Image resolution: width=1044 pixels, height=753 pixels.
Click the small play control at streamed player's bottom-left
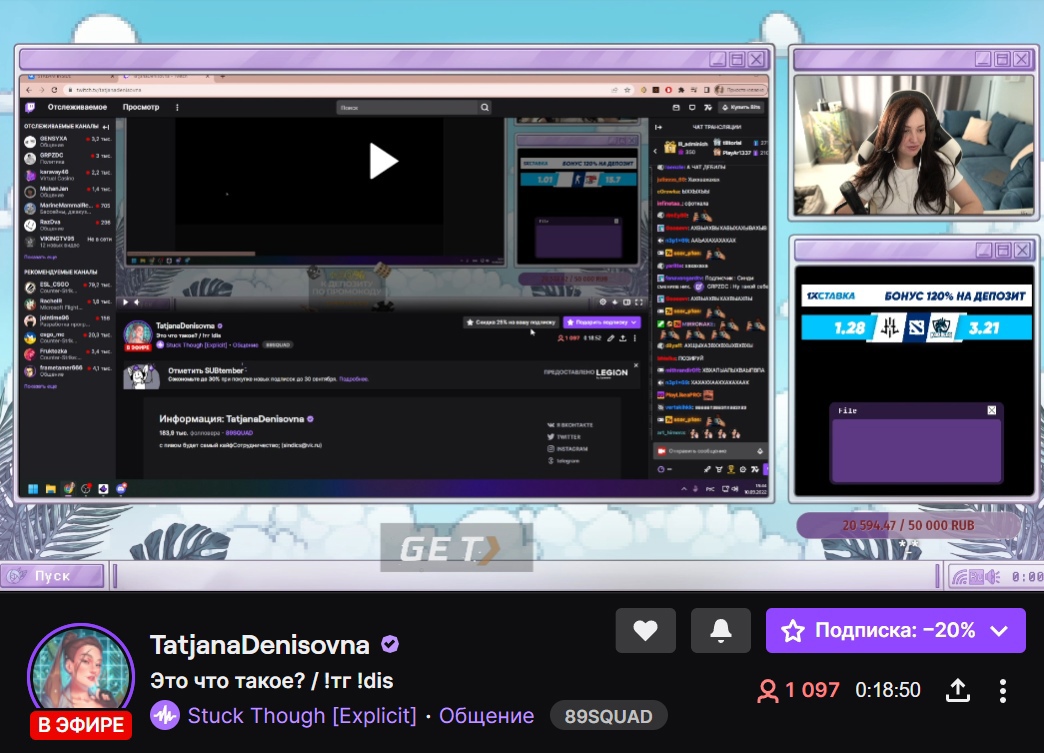125,302
